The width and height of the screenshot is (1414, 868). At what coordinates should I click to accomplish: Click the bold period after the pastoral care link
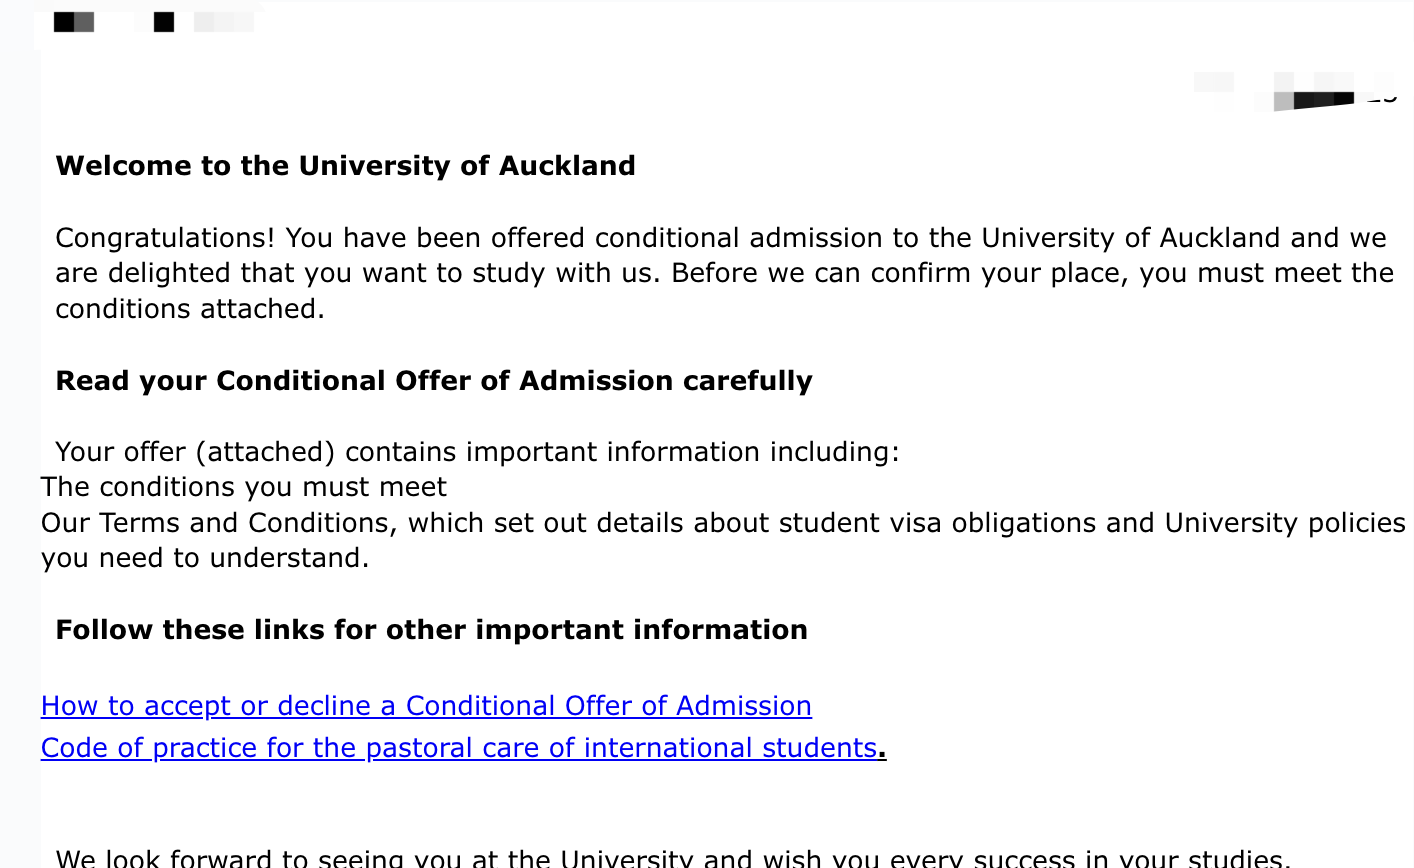pos(882,749)
